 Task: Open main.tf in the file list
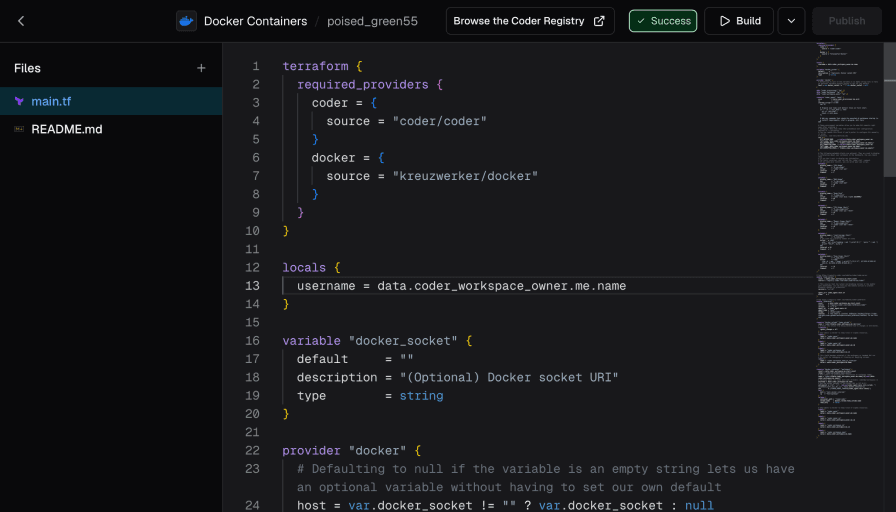click(x=111, y=101)
